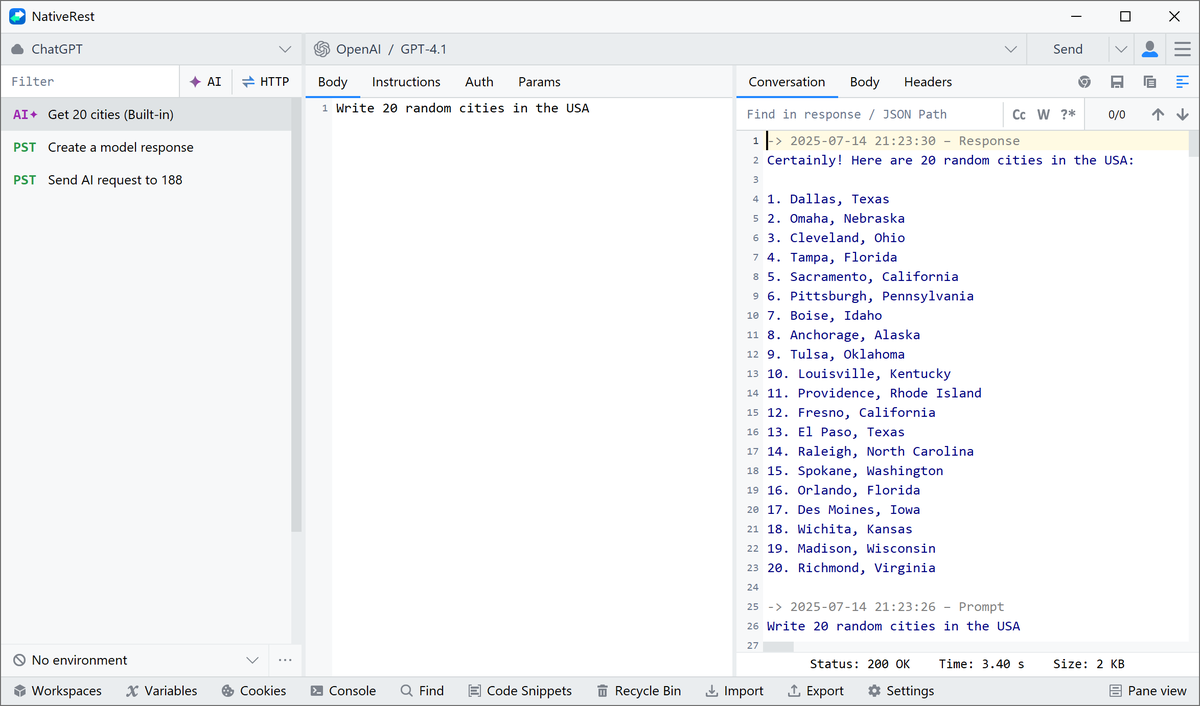Copy response to clipboard icon
This screenshot has width=1200, height=706.
tap(1150, 82)
